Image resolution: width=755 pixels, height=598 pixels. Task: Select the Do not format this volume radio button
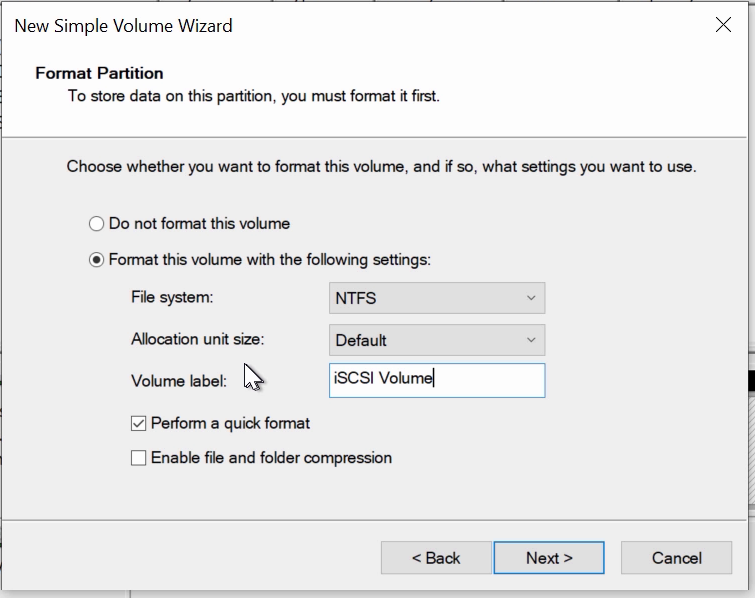pyautogui.click(x=96, y=223)
